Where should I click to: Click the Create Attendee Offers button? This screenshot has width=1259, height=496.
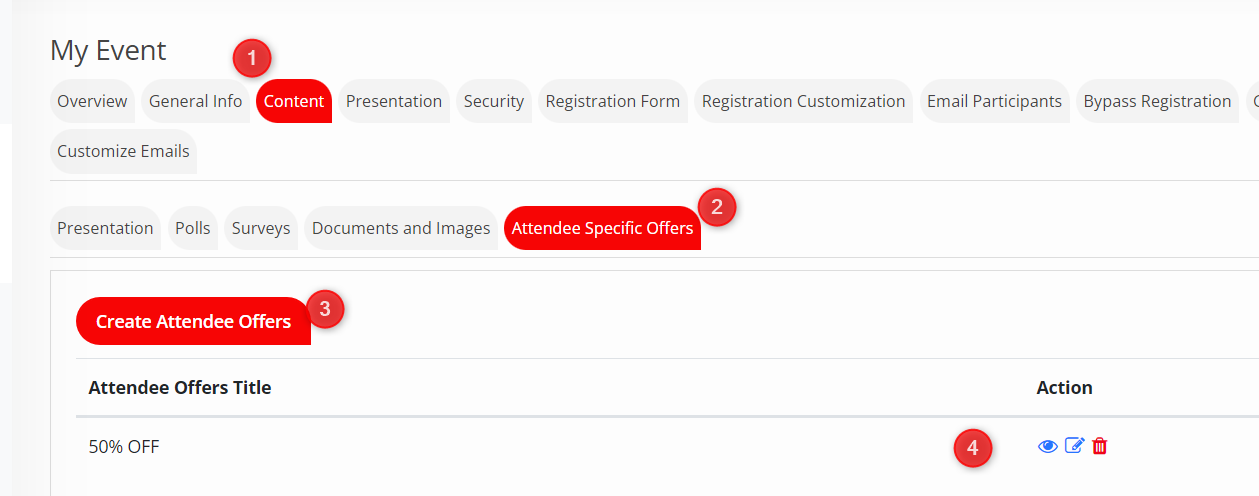193,321
